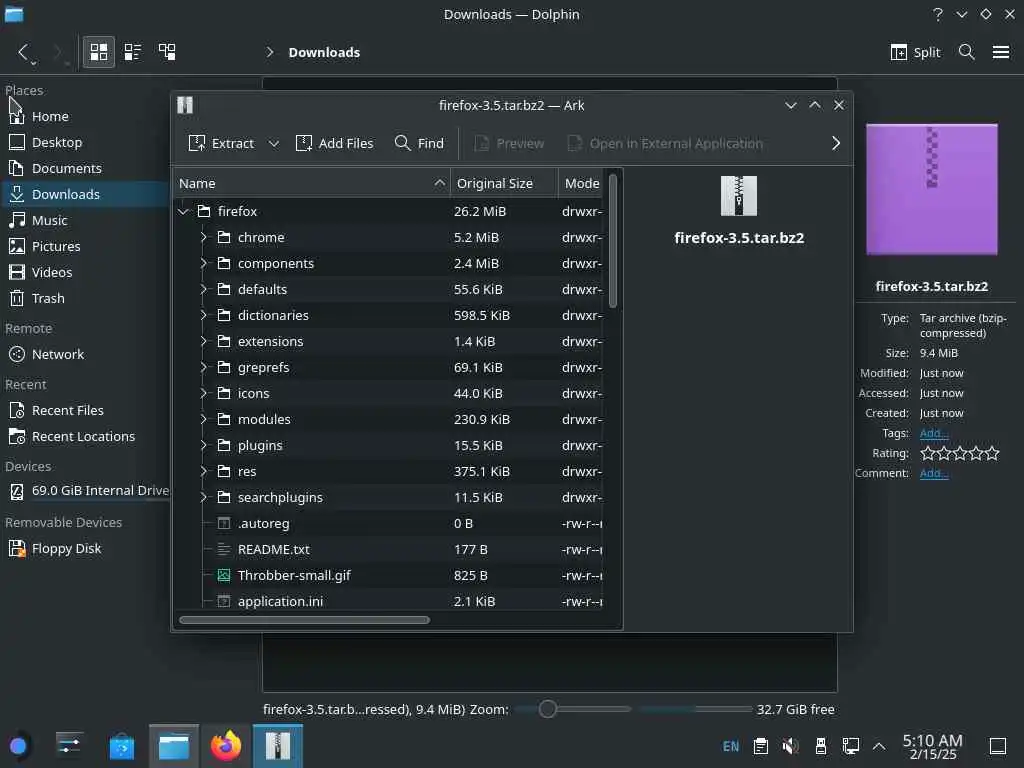The height and width of the screenshot is (768, 1024).
Task: Select the Throbber-small.gif file
Action: coord(389,575)
